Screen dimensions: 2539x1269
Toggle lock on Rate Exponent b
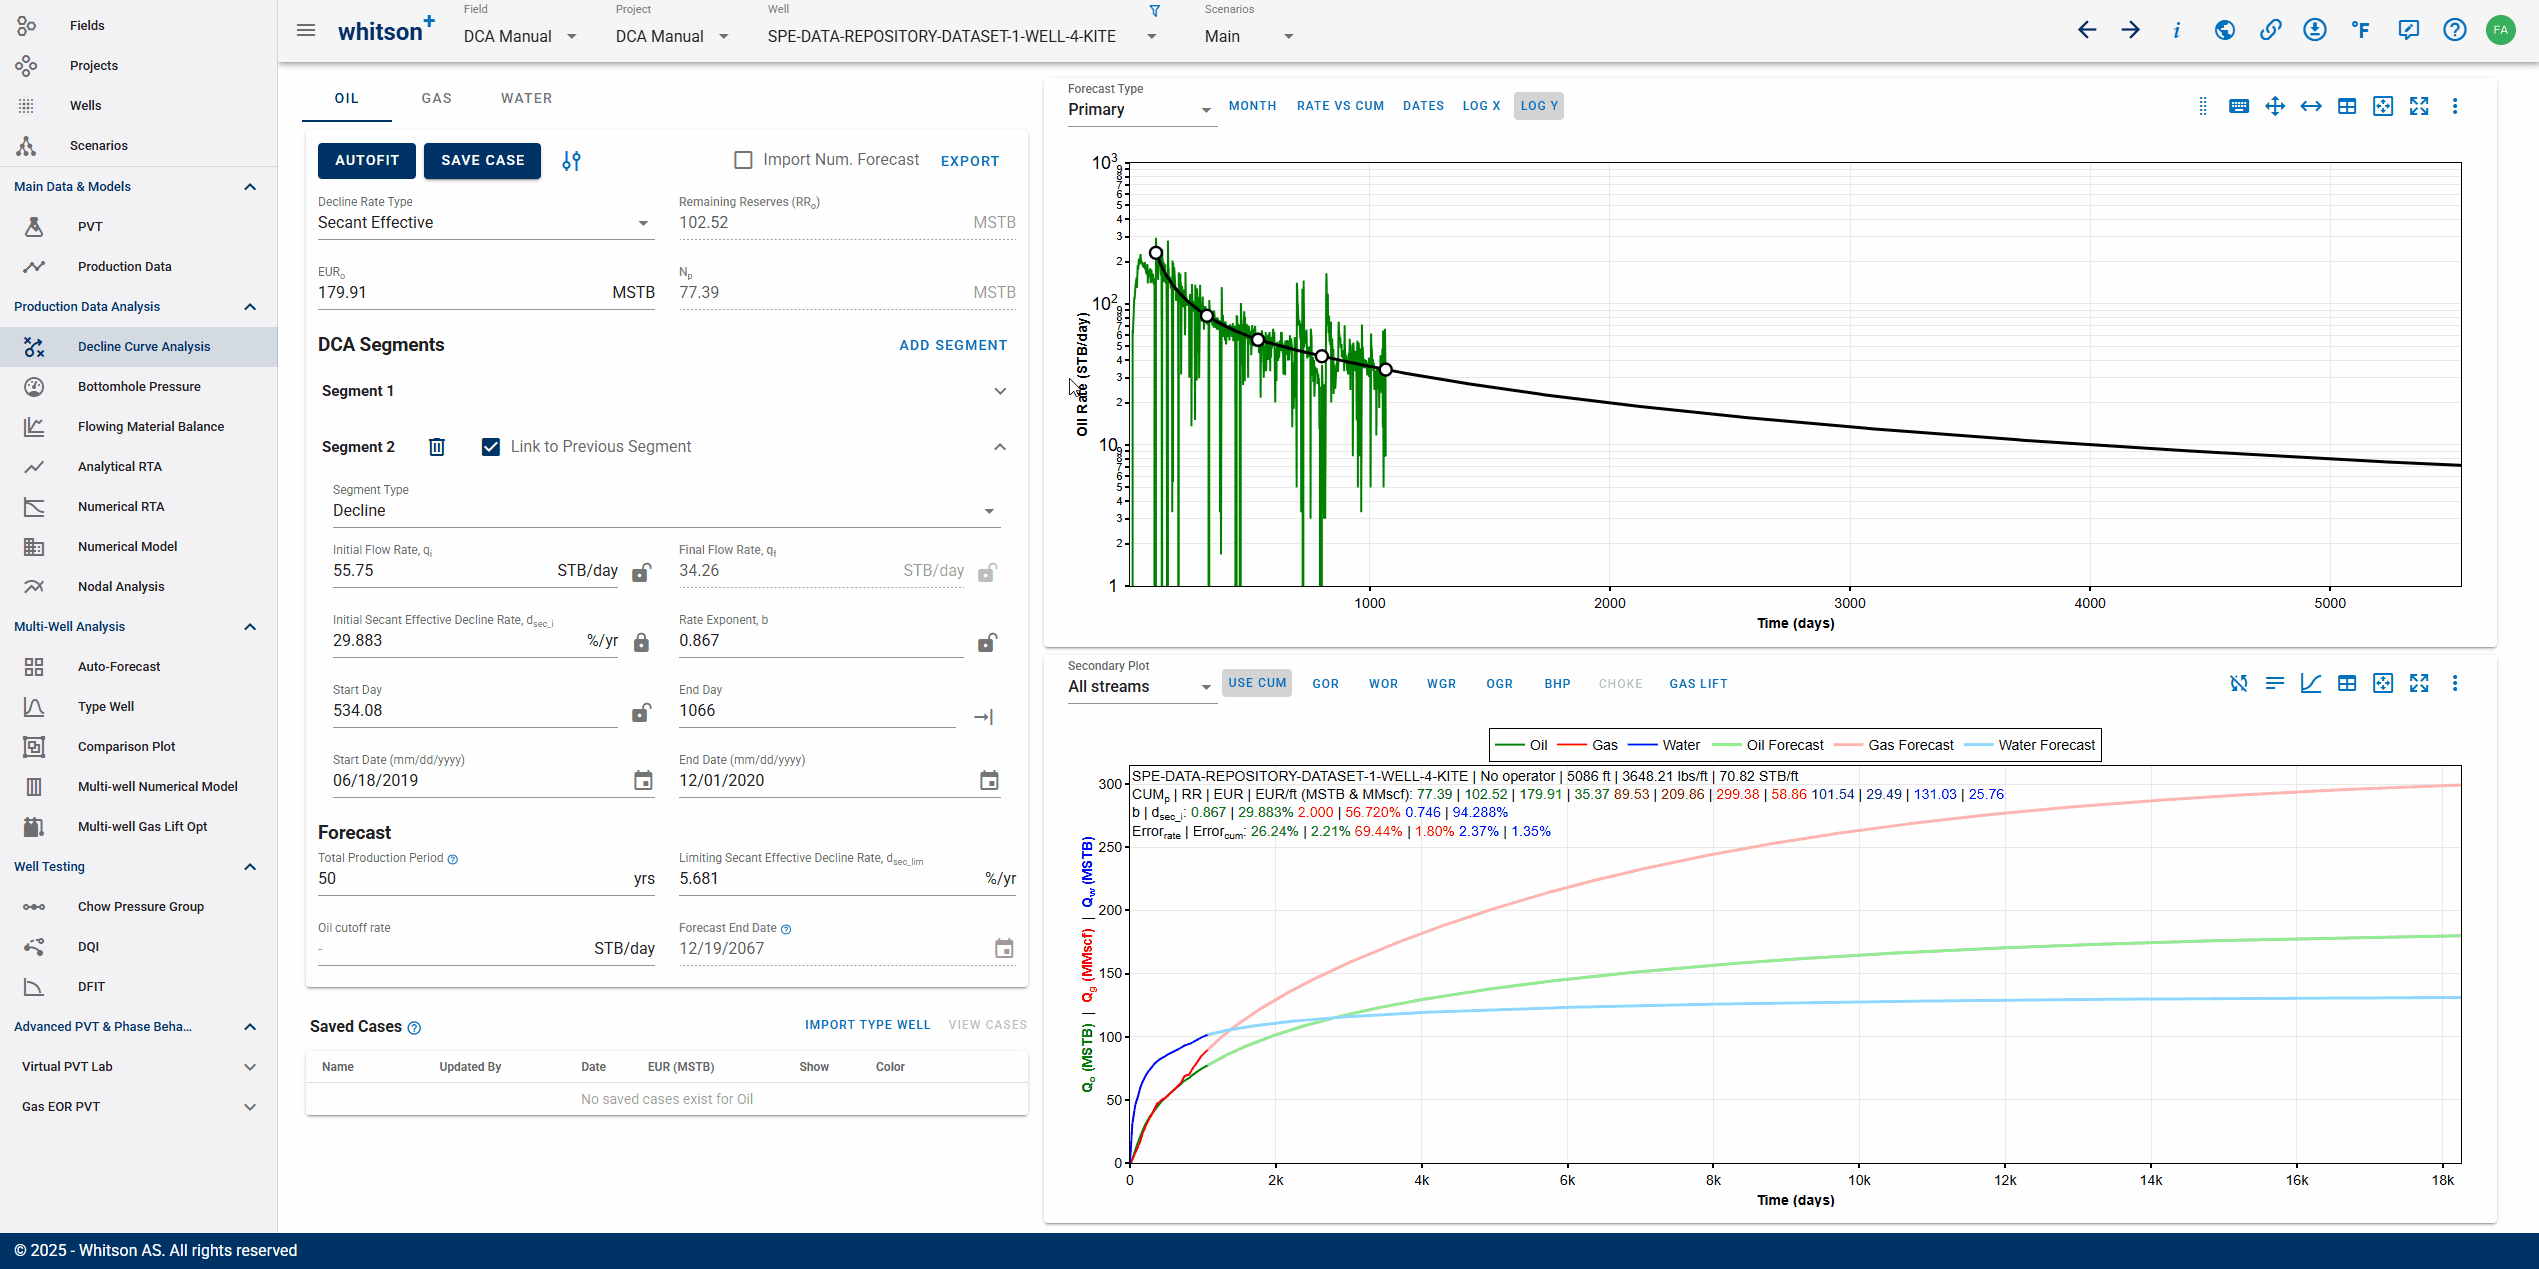click(987, 642)
